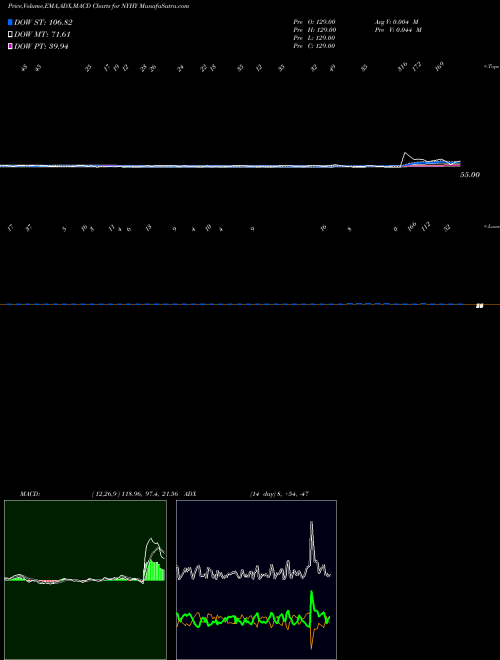Click the 316 value in the top number row
This screenshot has width=500, height=660.
coord(403,67)
